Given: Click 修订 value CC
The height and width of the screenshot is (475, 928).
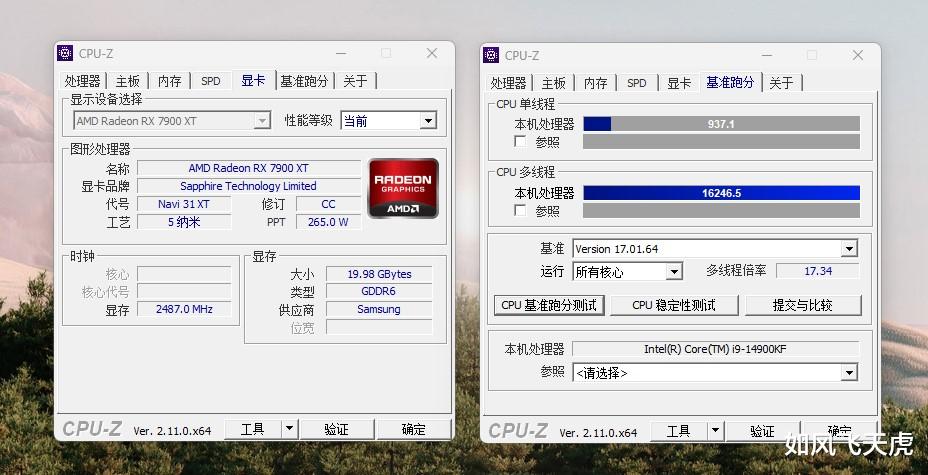Looking at the screenshot, I should 328,204.
